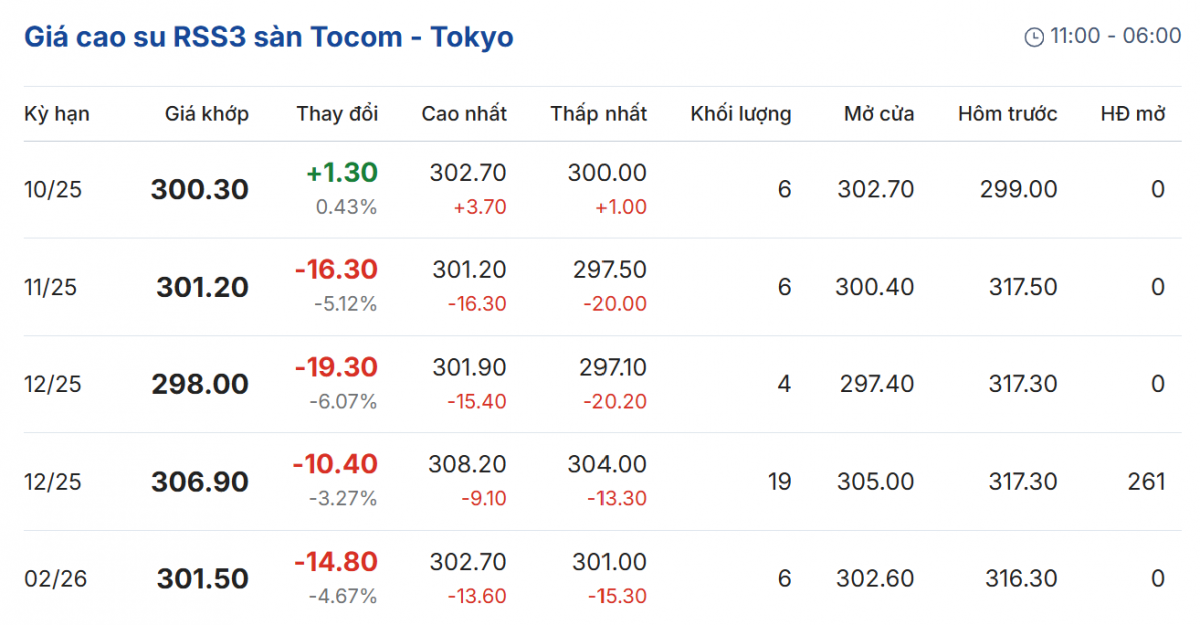Click the matched price 306.90
The width and height of the screenshot is (1200, 625).
coord(200,482)
